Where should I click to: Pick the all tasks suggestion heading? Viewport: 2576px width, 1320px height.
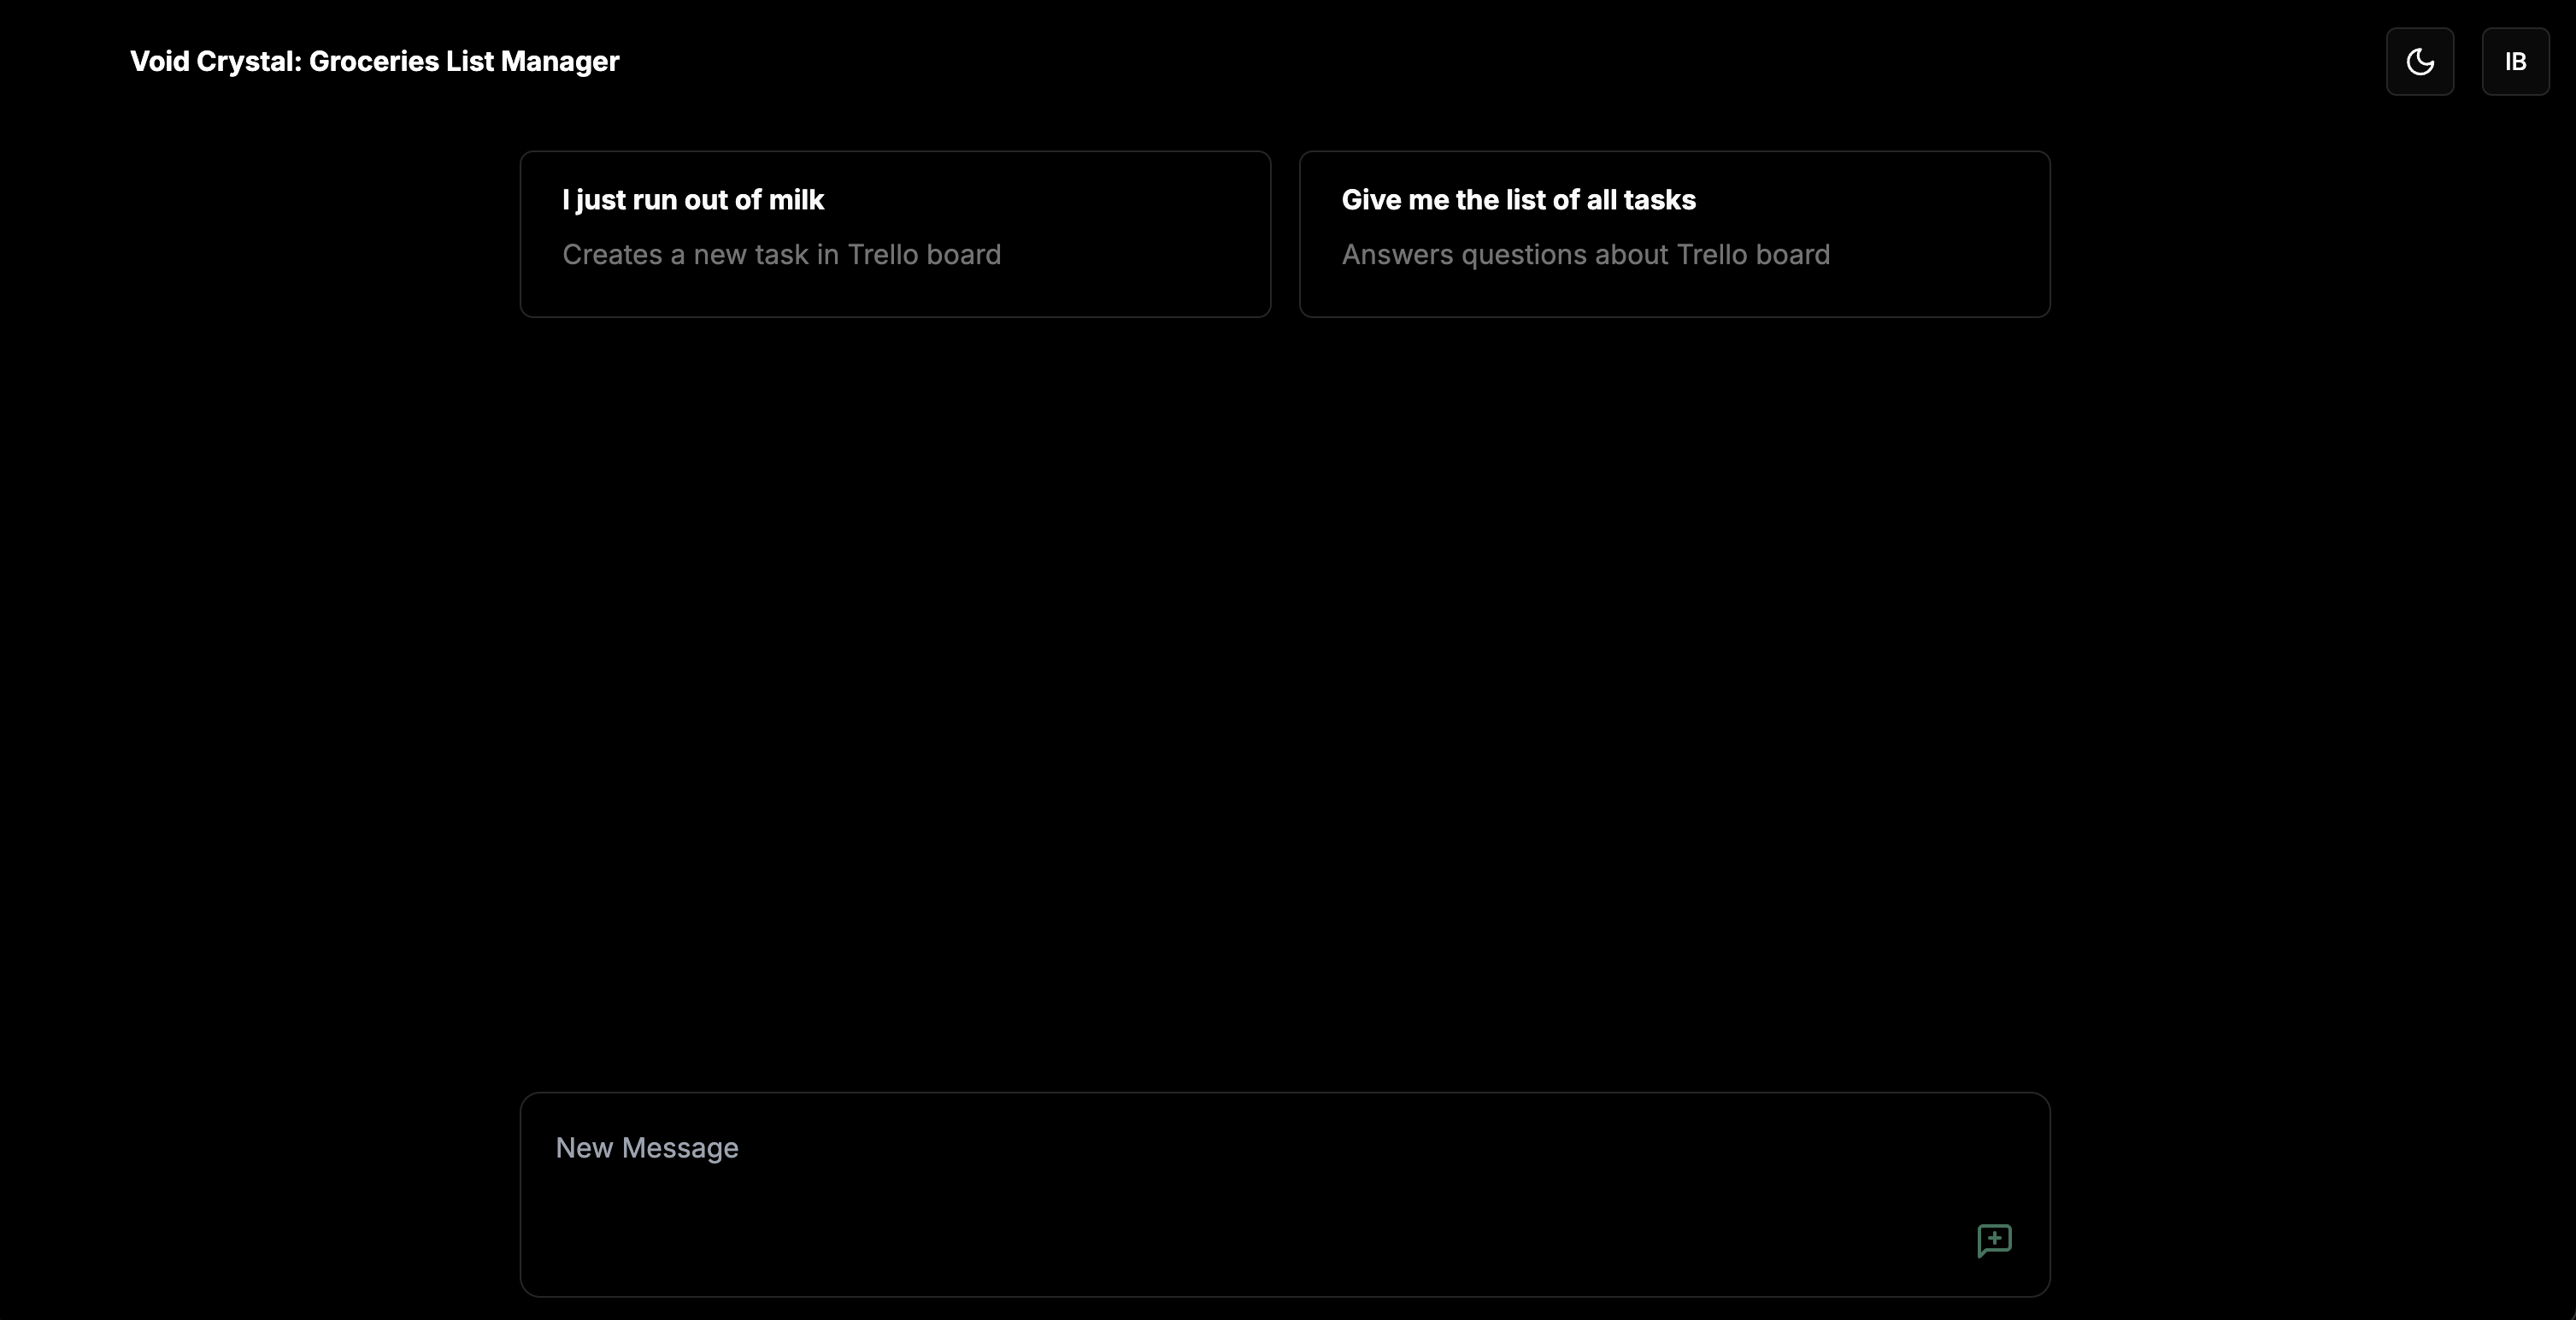(x=1518, y=200)
